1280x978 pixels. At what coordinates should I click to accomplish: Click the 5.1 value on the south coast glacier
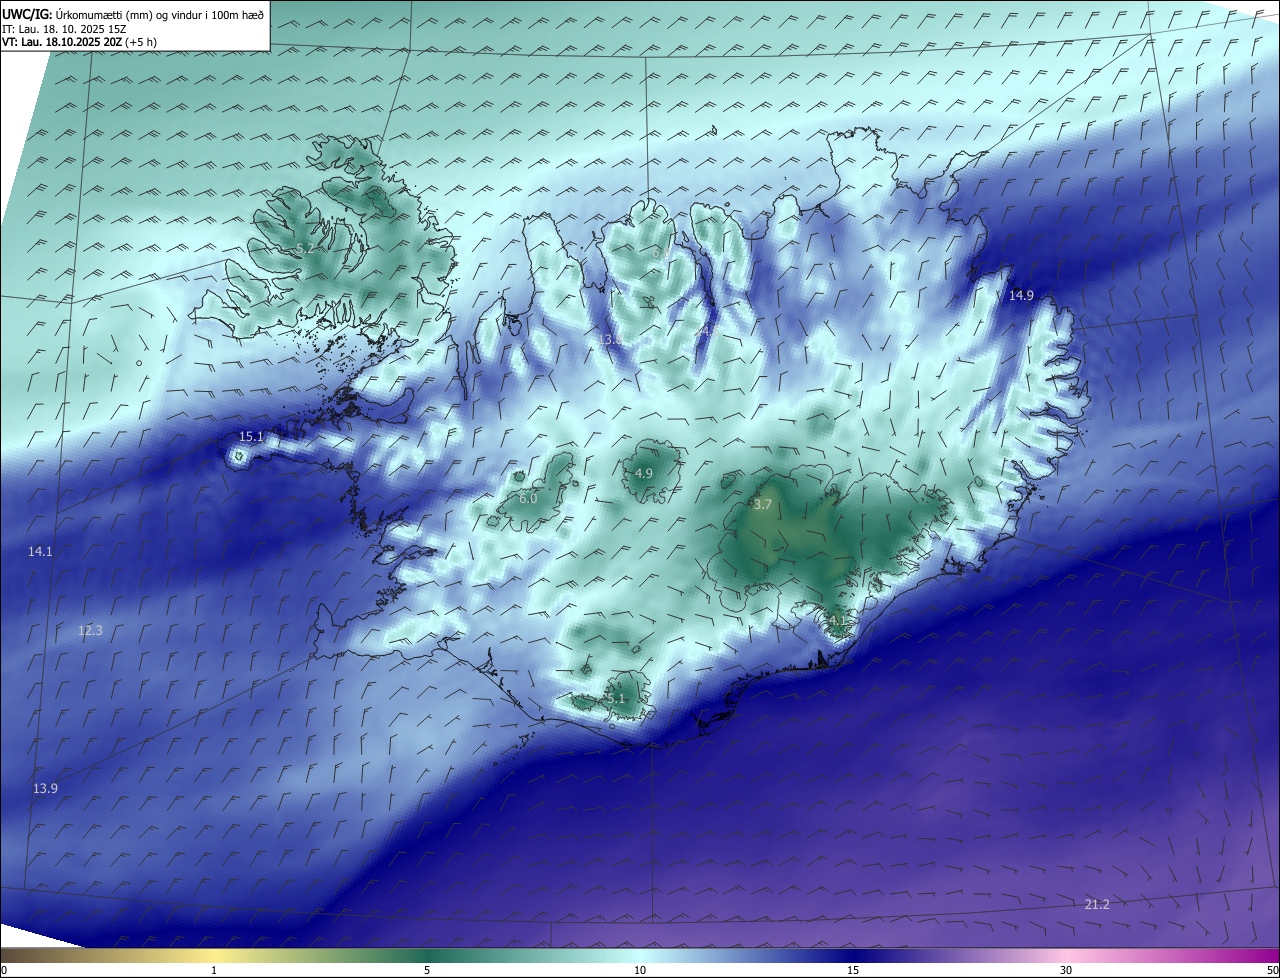click(615, 698)
